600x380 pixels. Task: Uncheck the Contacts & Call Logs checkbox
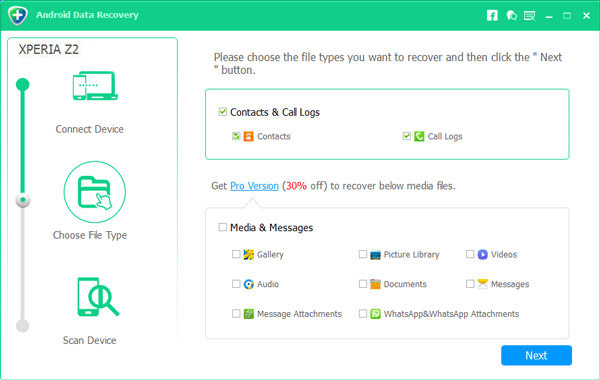coord(222,112)
